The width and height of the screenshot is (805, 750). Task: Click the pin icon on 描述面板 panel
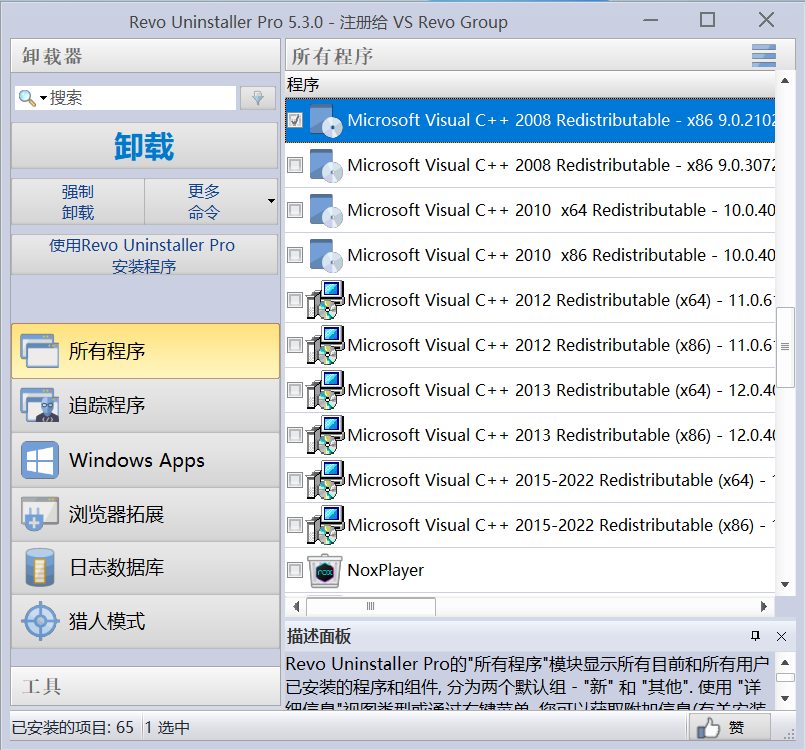pos(757,636)
